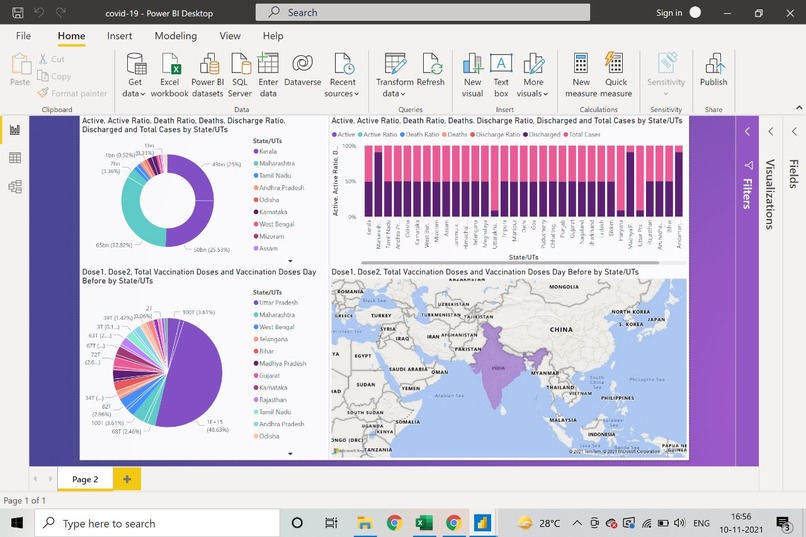
Task: Expand the Fields pane chevron
Action: pyautogui.click(x=794, y=132)
